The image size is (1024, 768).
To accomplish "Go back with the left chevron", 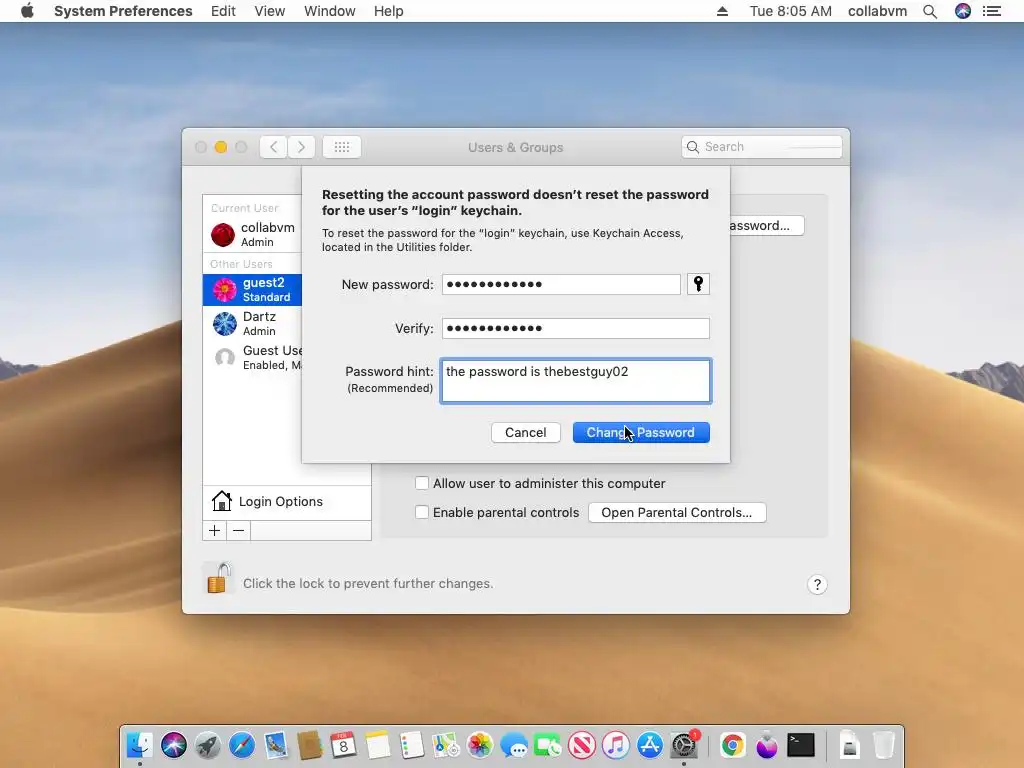I will 274,147.
